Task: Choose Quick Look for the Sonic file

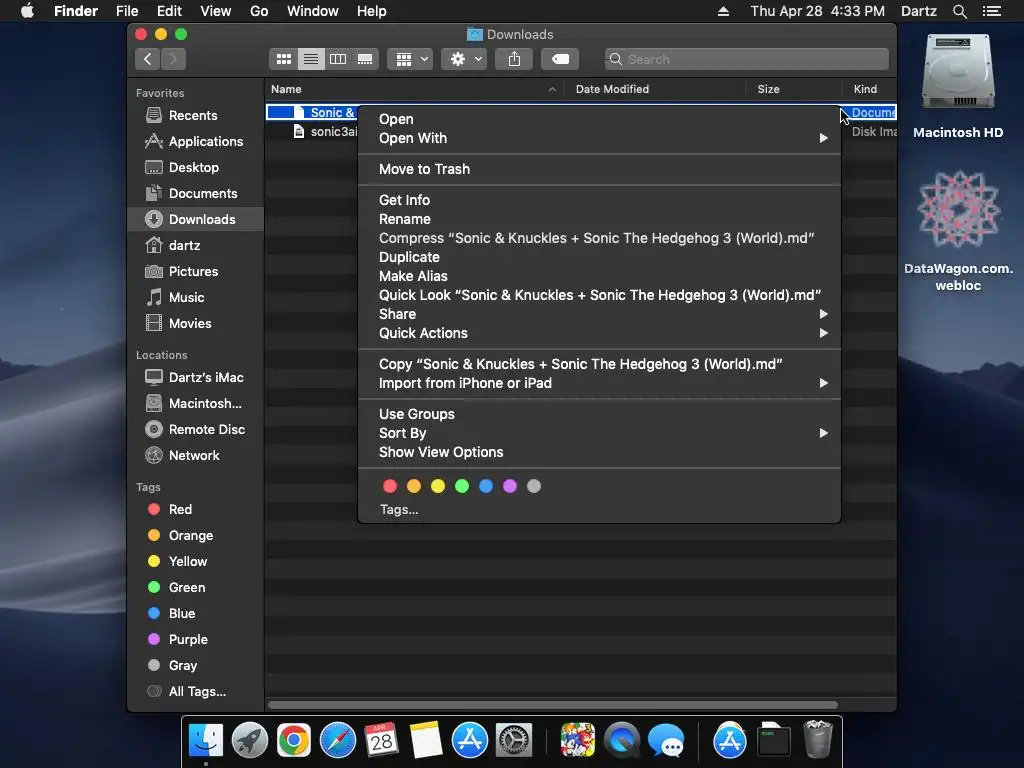Action: 600,295
